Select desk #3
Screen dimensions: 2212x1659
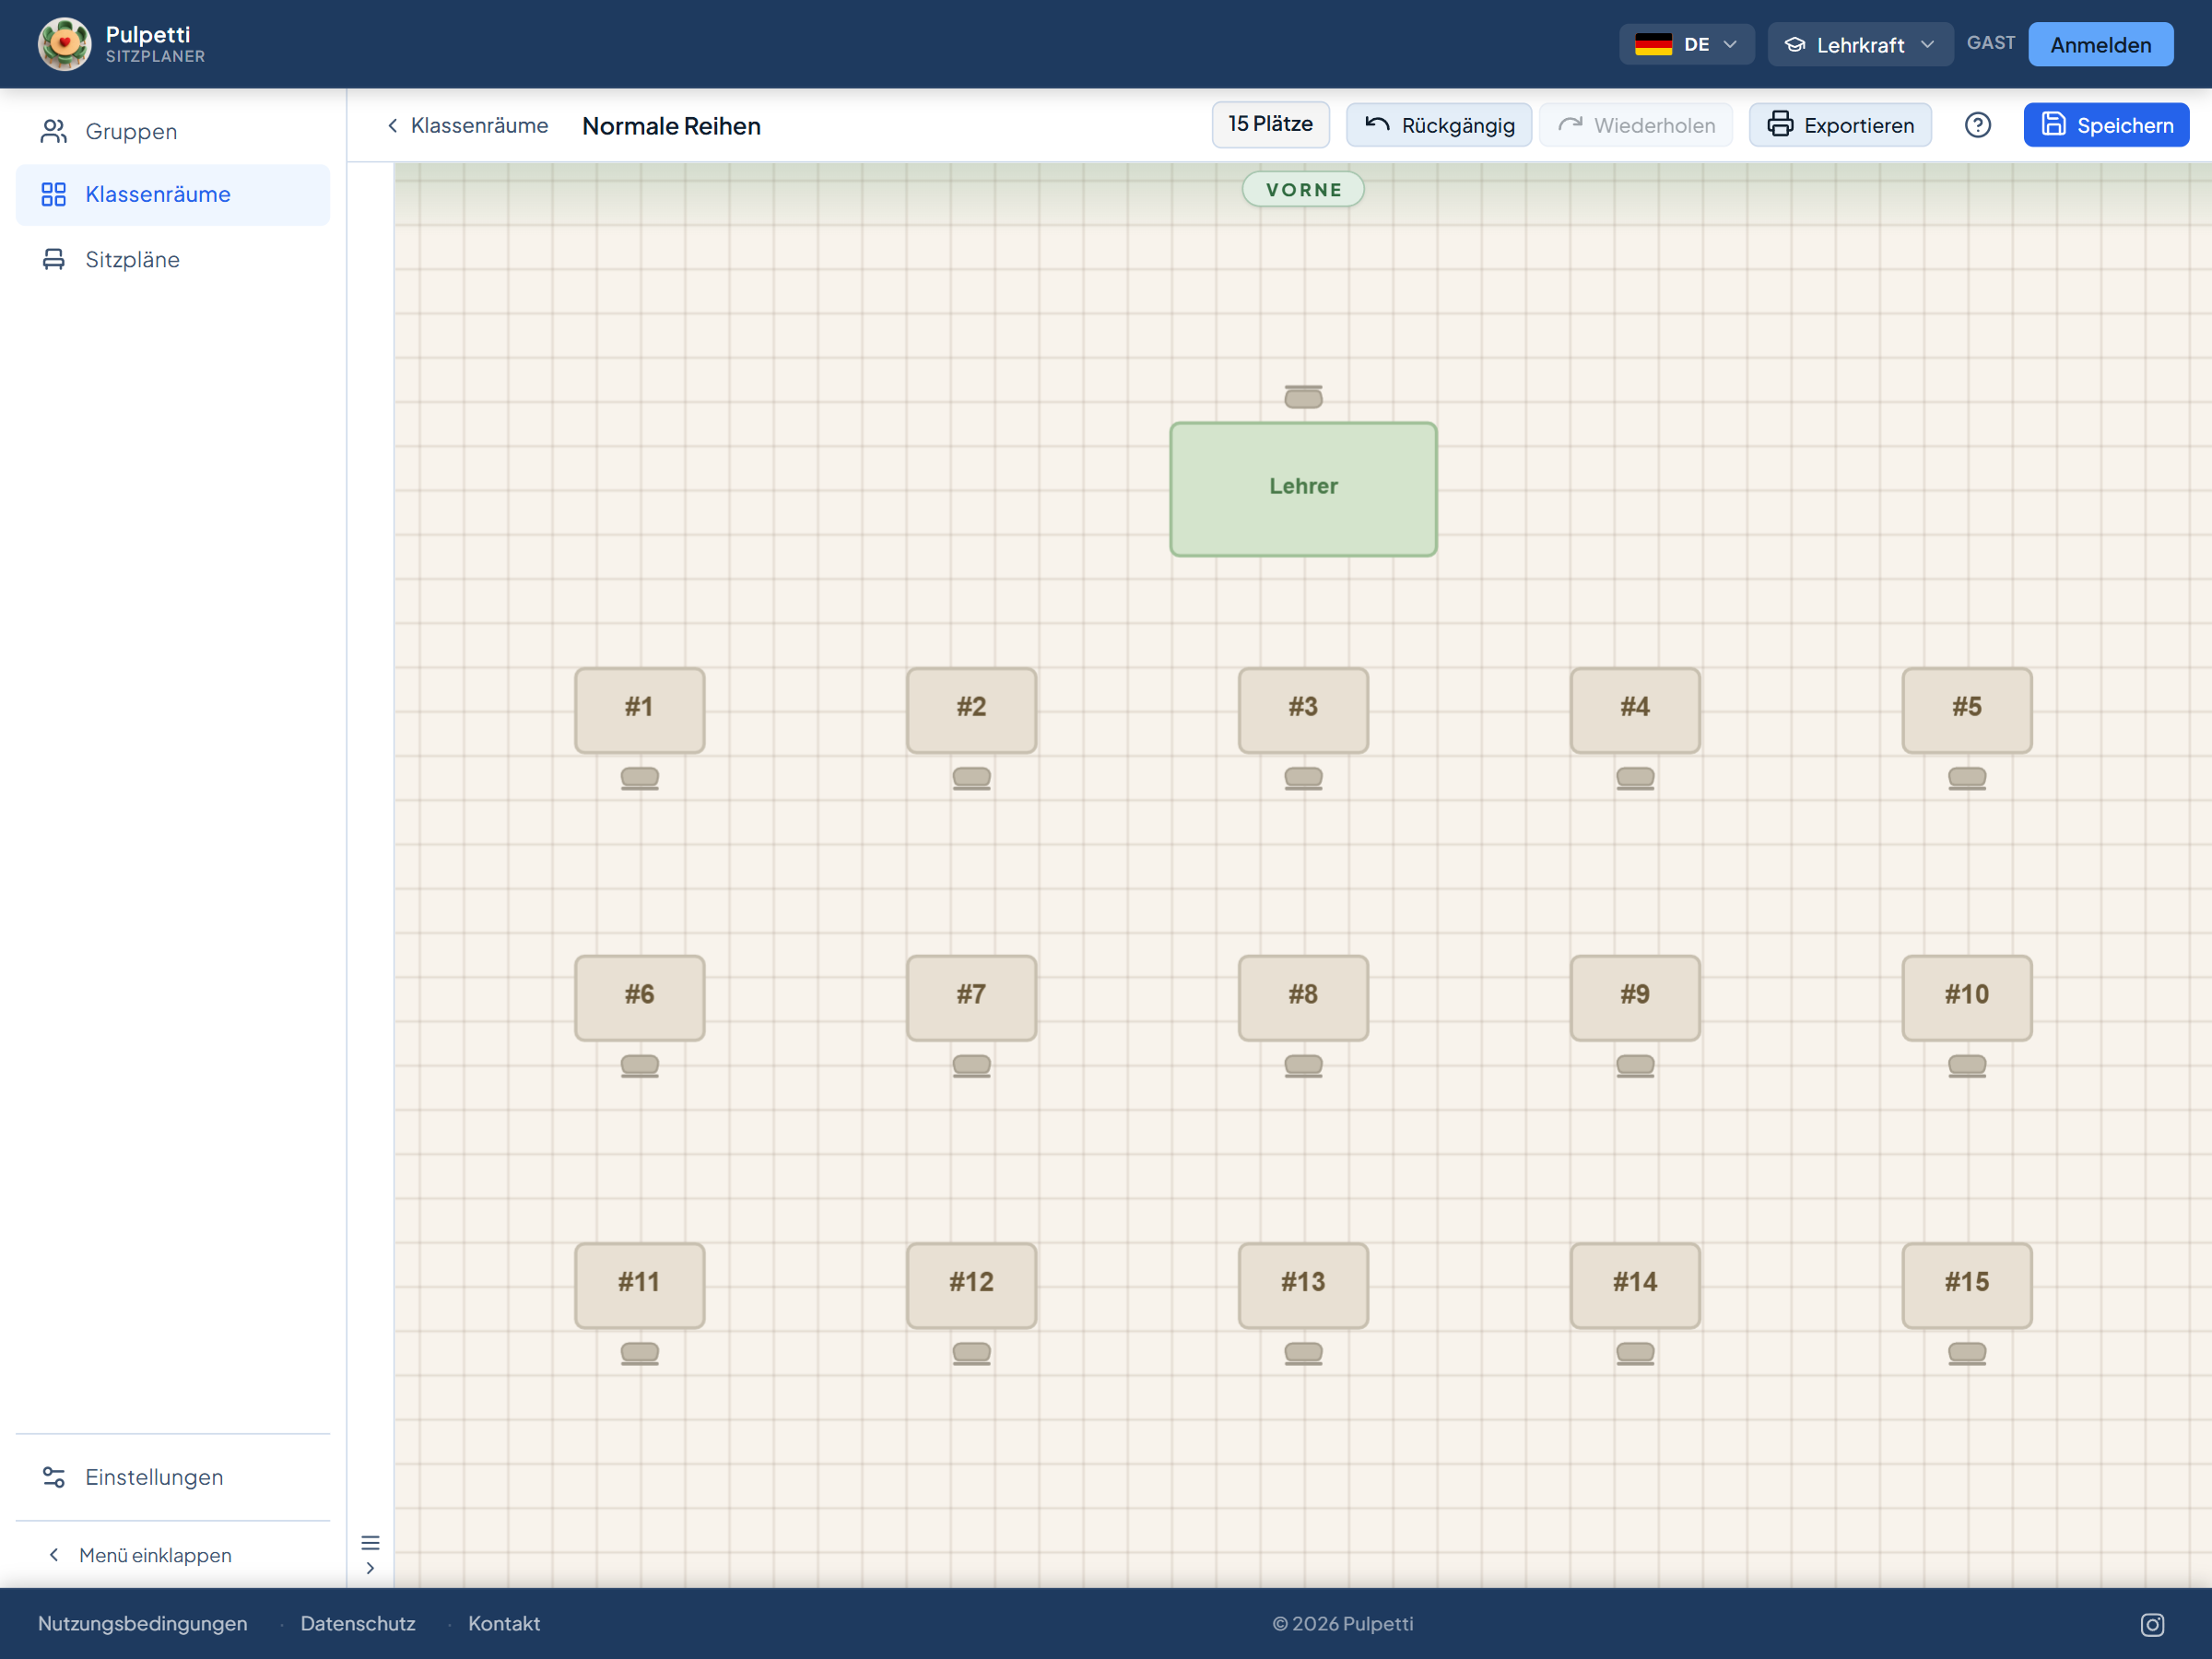click(x=1303, y=710)
